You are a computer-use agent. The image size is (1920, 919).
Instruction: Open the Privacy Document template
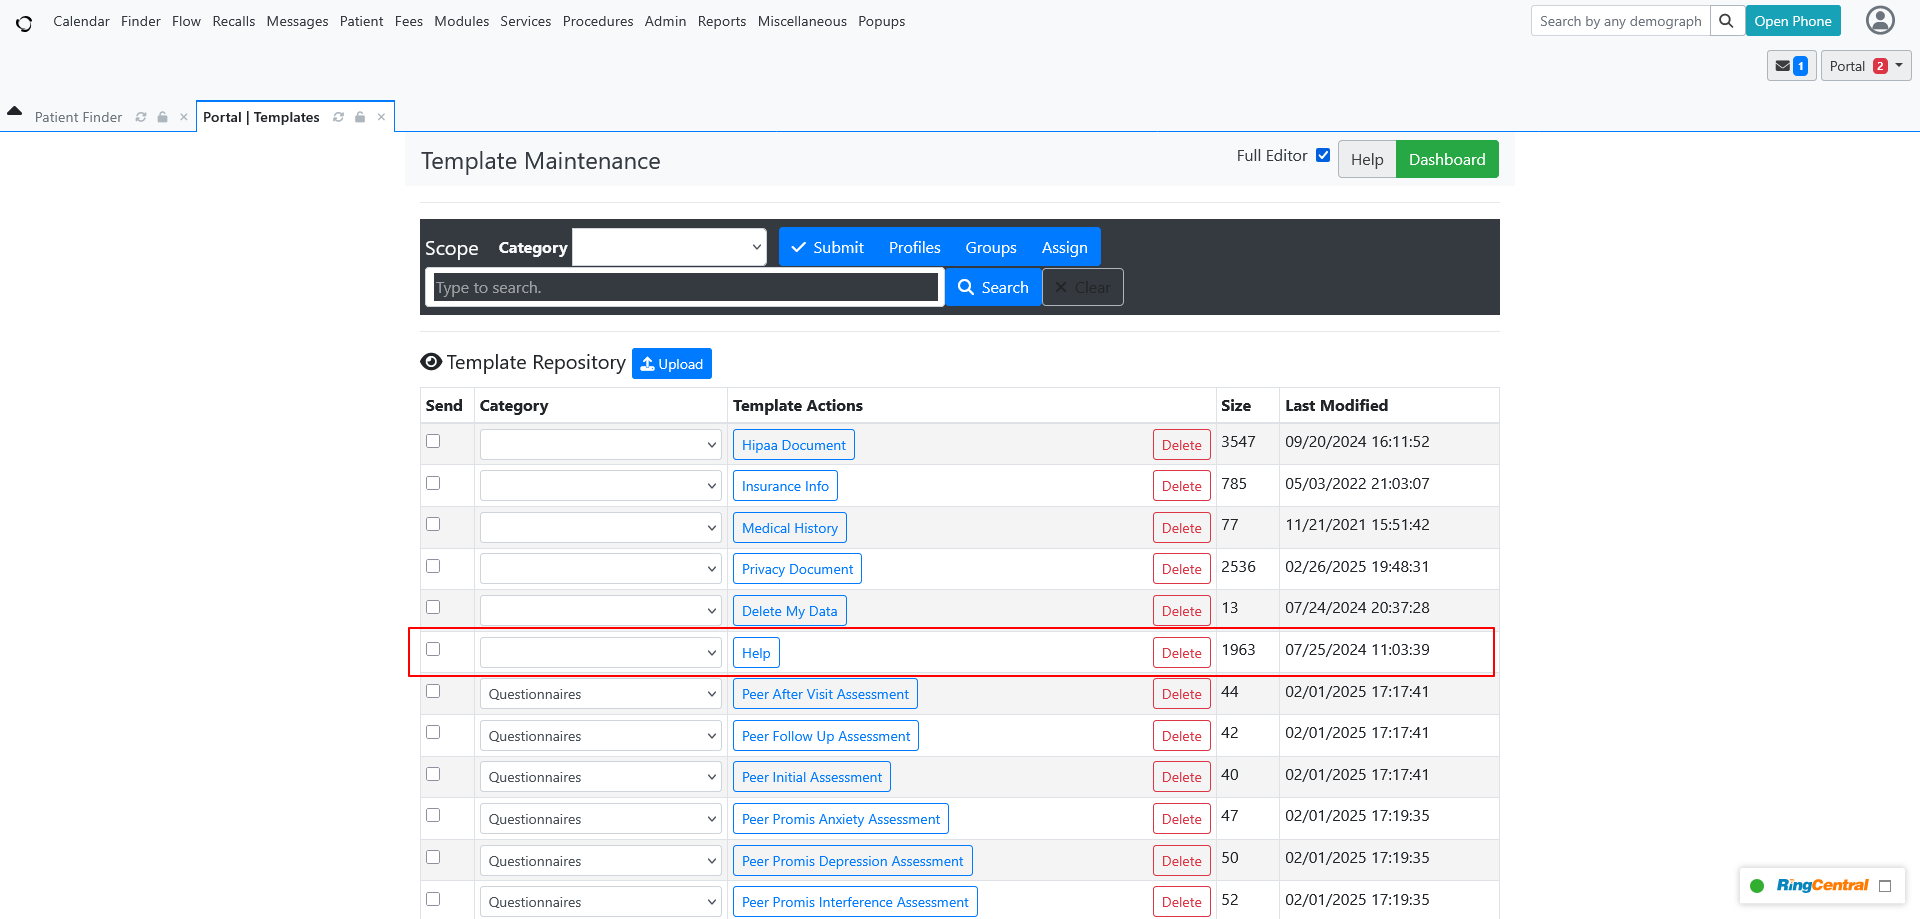797,569
